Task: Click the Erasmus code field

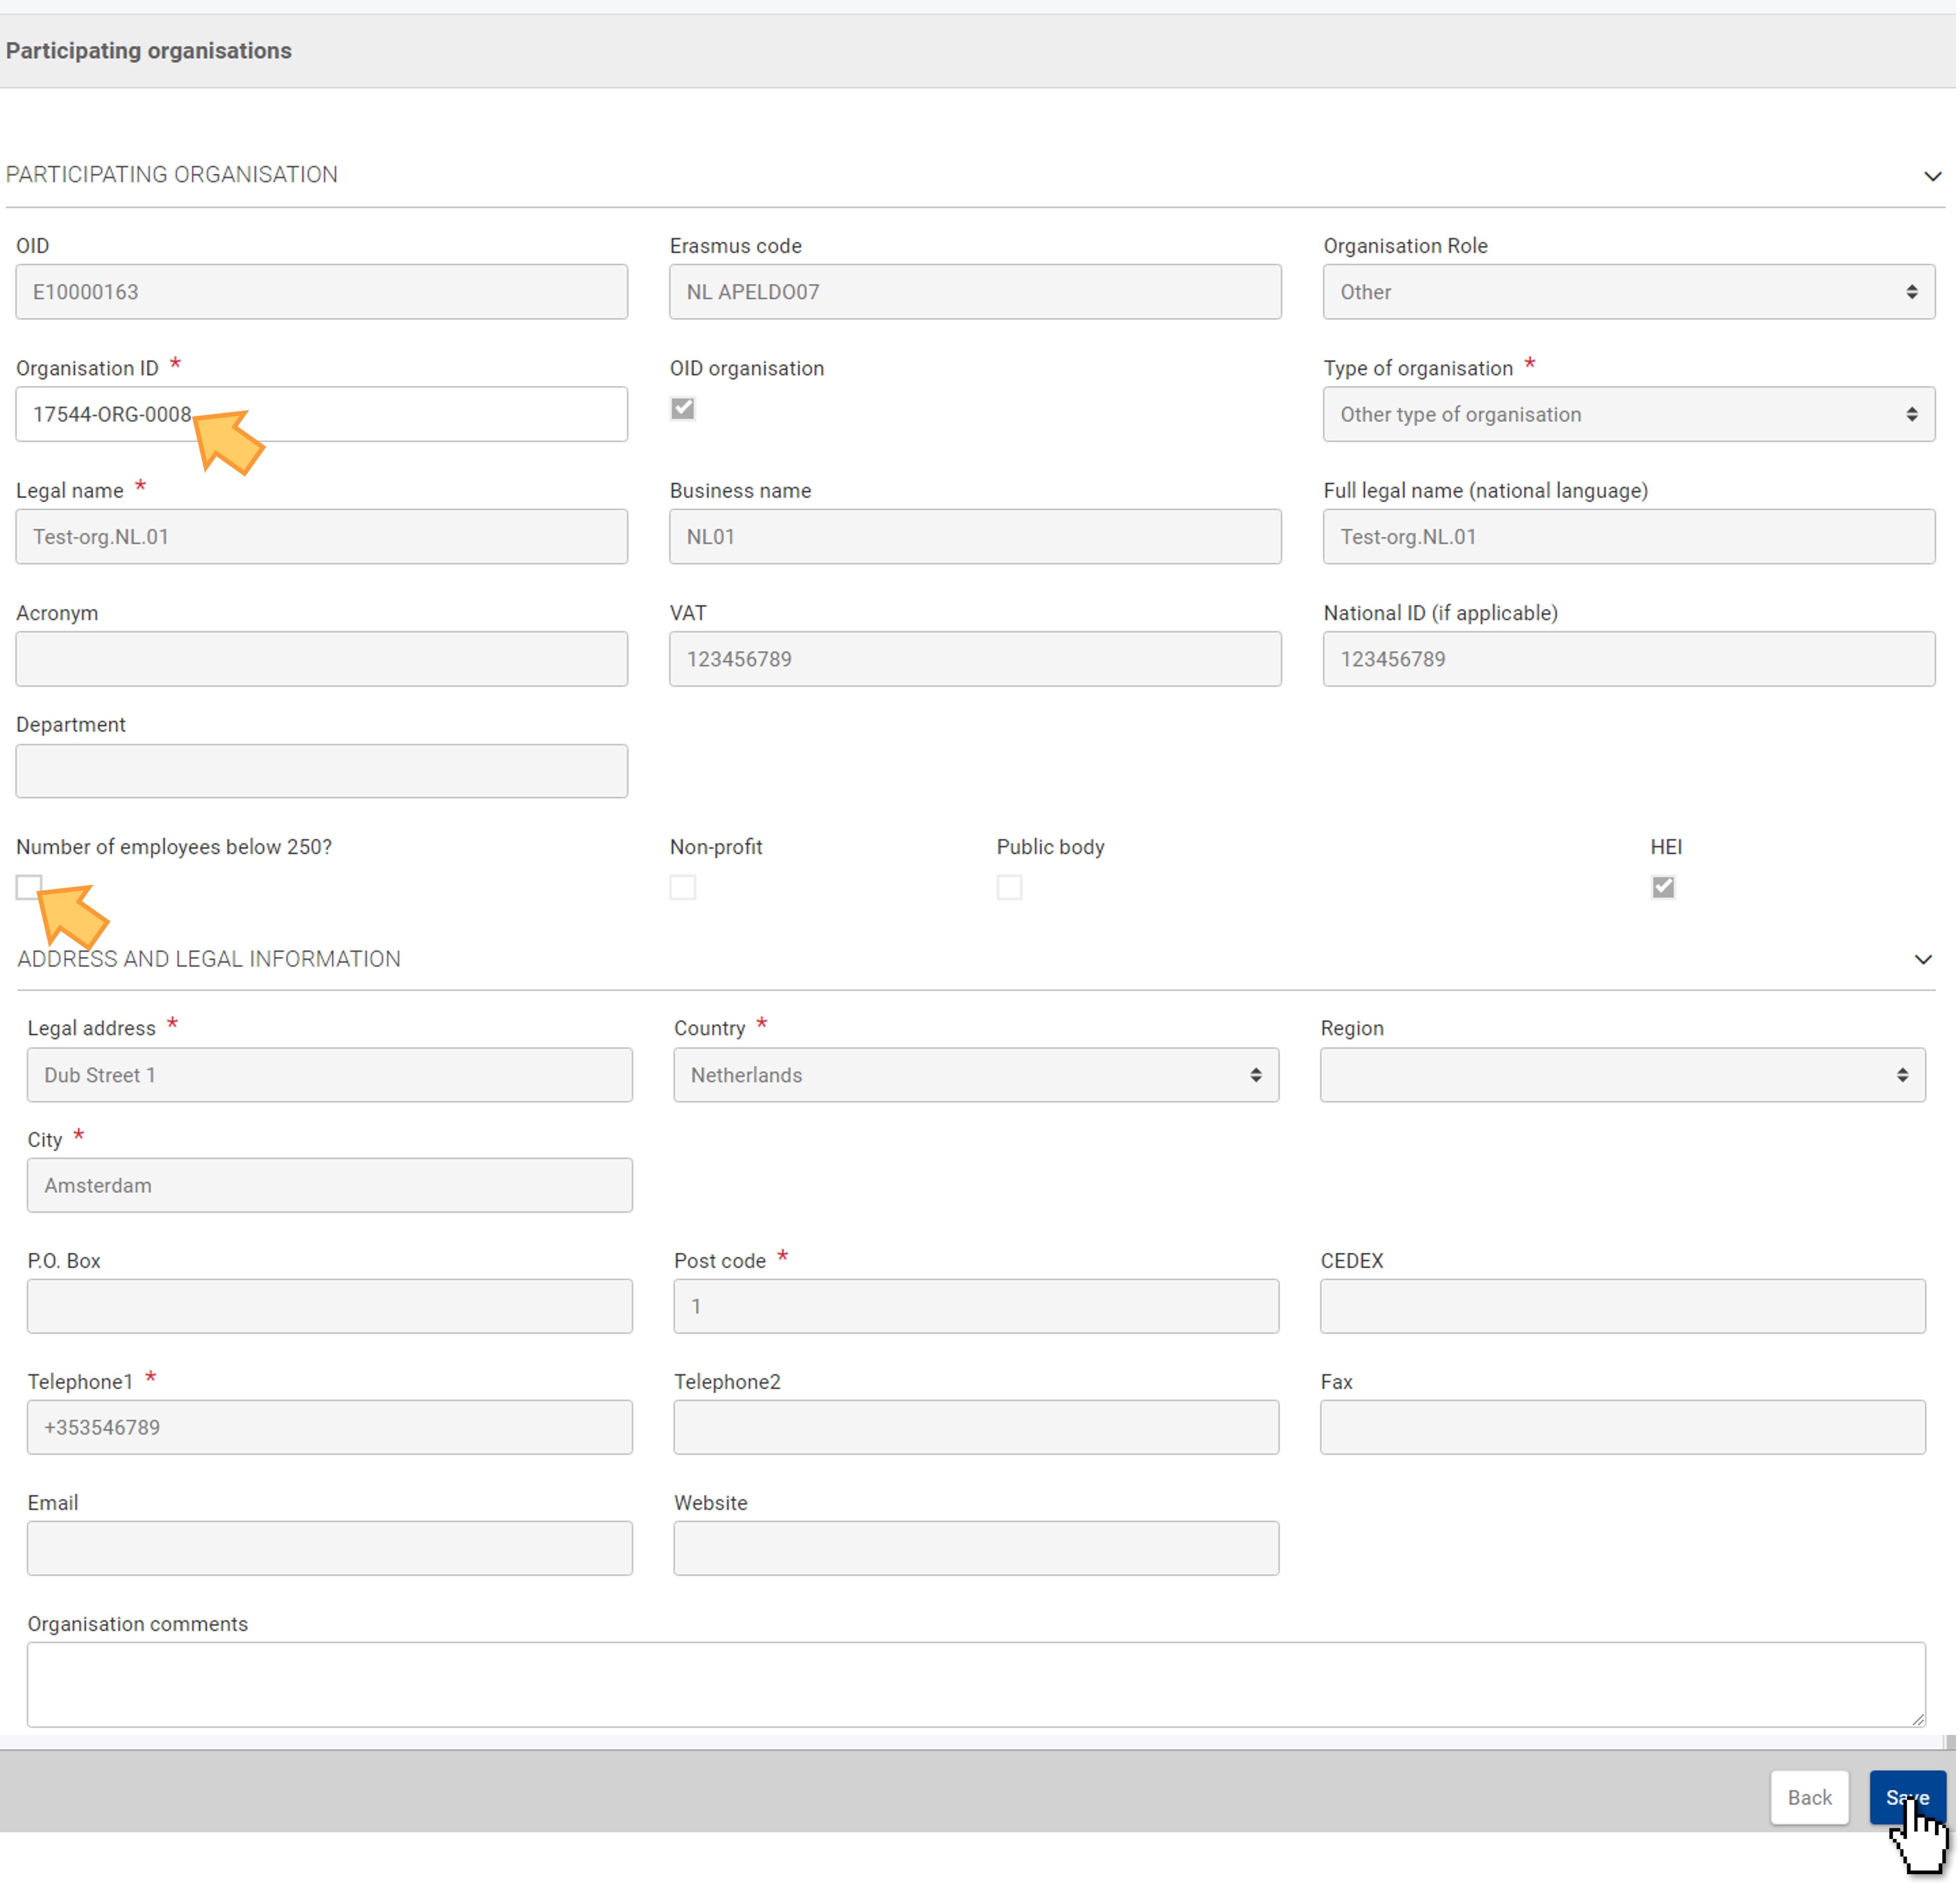Action: click(977, 292)
